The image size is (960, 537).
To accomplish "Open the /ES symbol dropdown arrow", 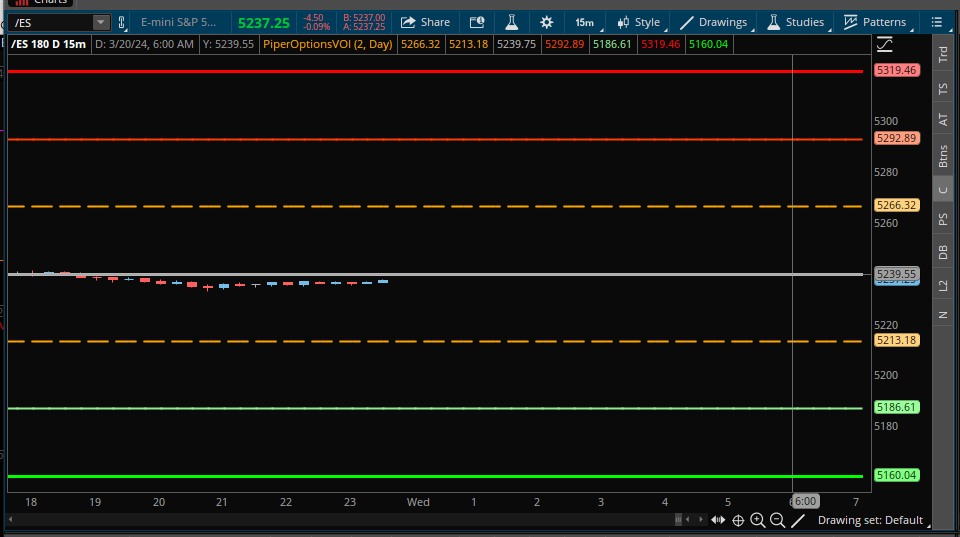I will [x=100, y=23].
